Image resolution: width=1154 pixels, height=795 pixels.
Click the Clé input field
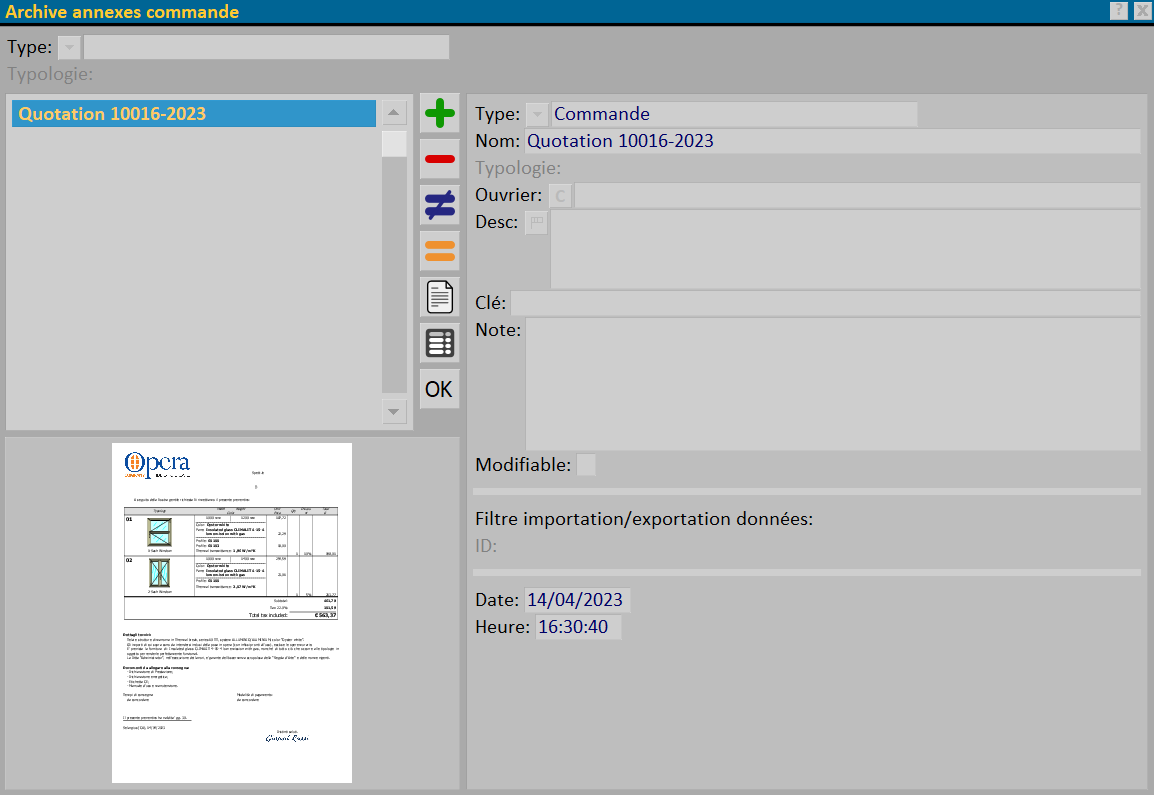click(x=825, y=303)
